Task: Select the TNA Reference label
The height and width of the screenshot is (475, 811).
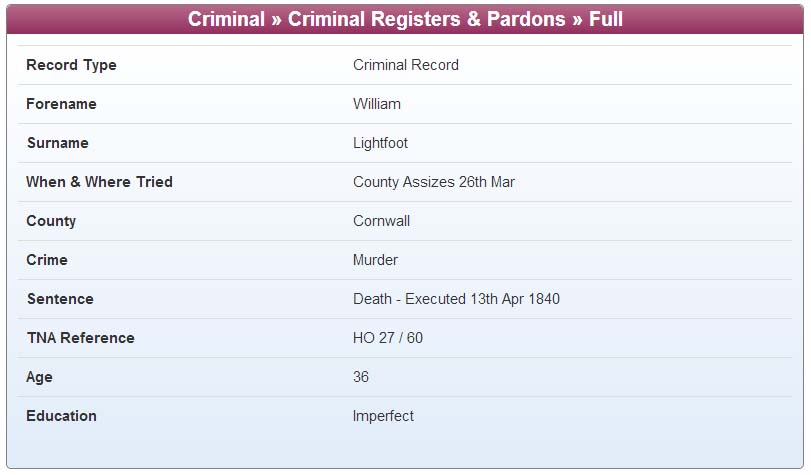Action: (81, 338)
